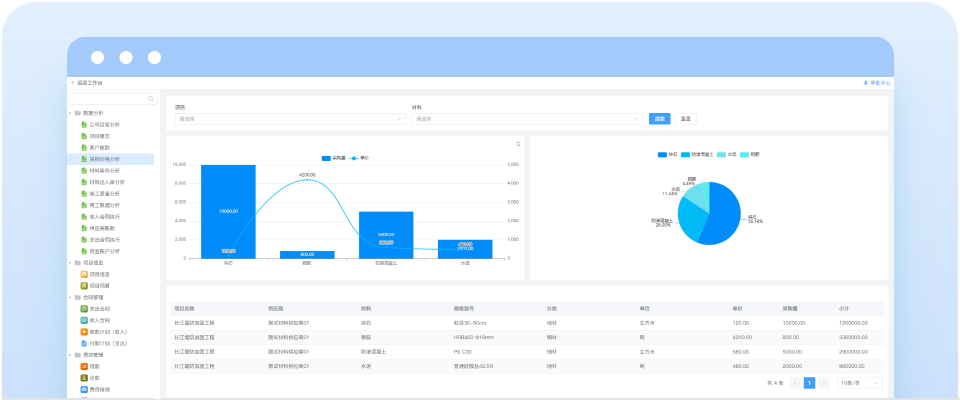Screen dimensions: 960x400
Task: Click the green icon for 施工质量分析
Action: click(x=84, y=194)
